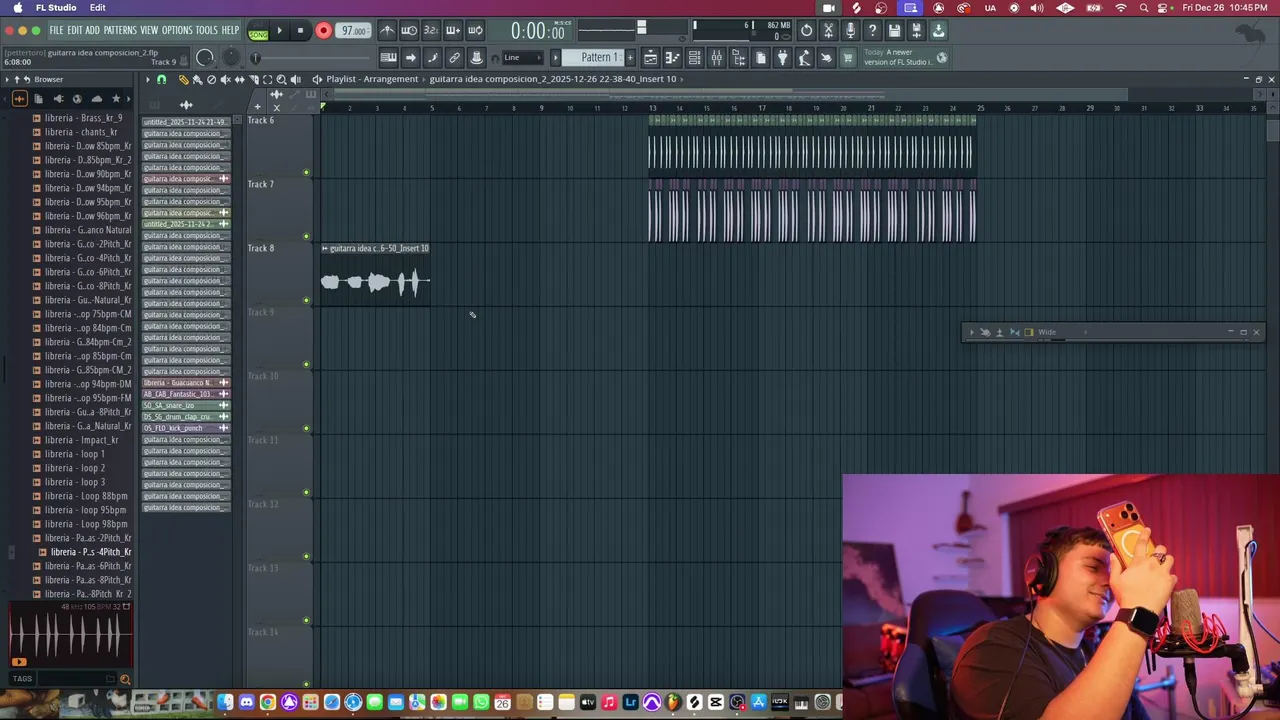Click the Stop button

tap(300, 31)
